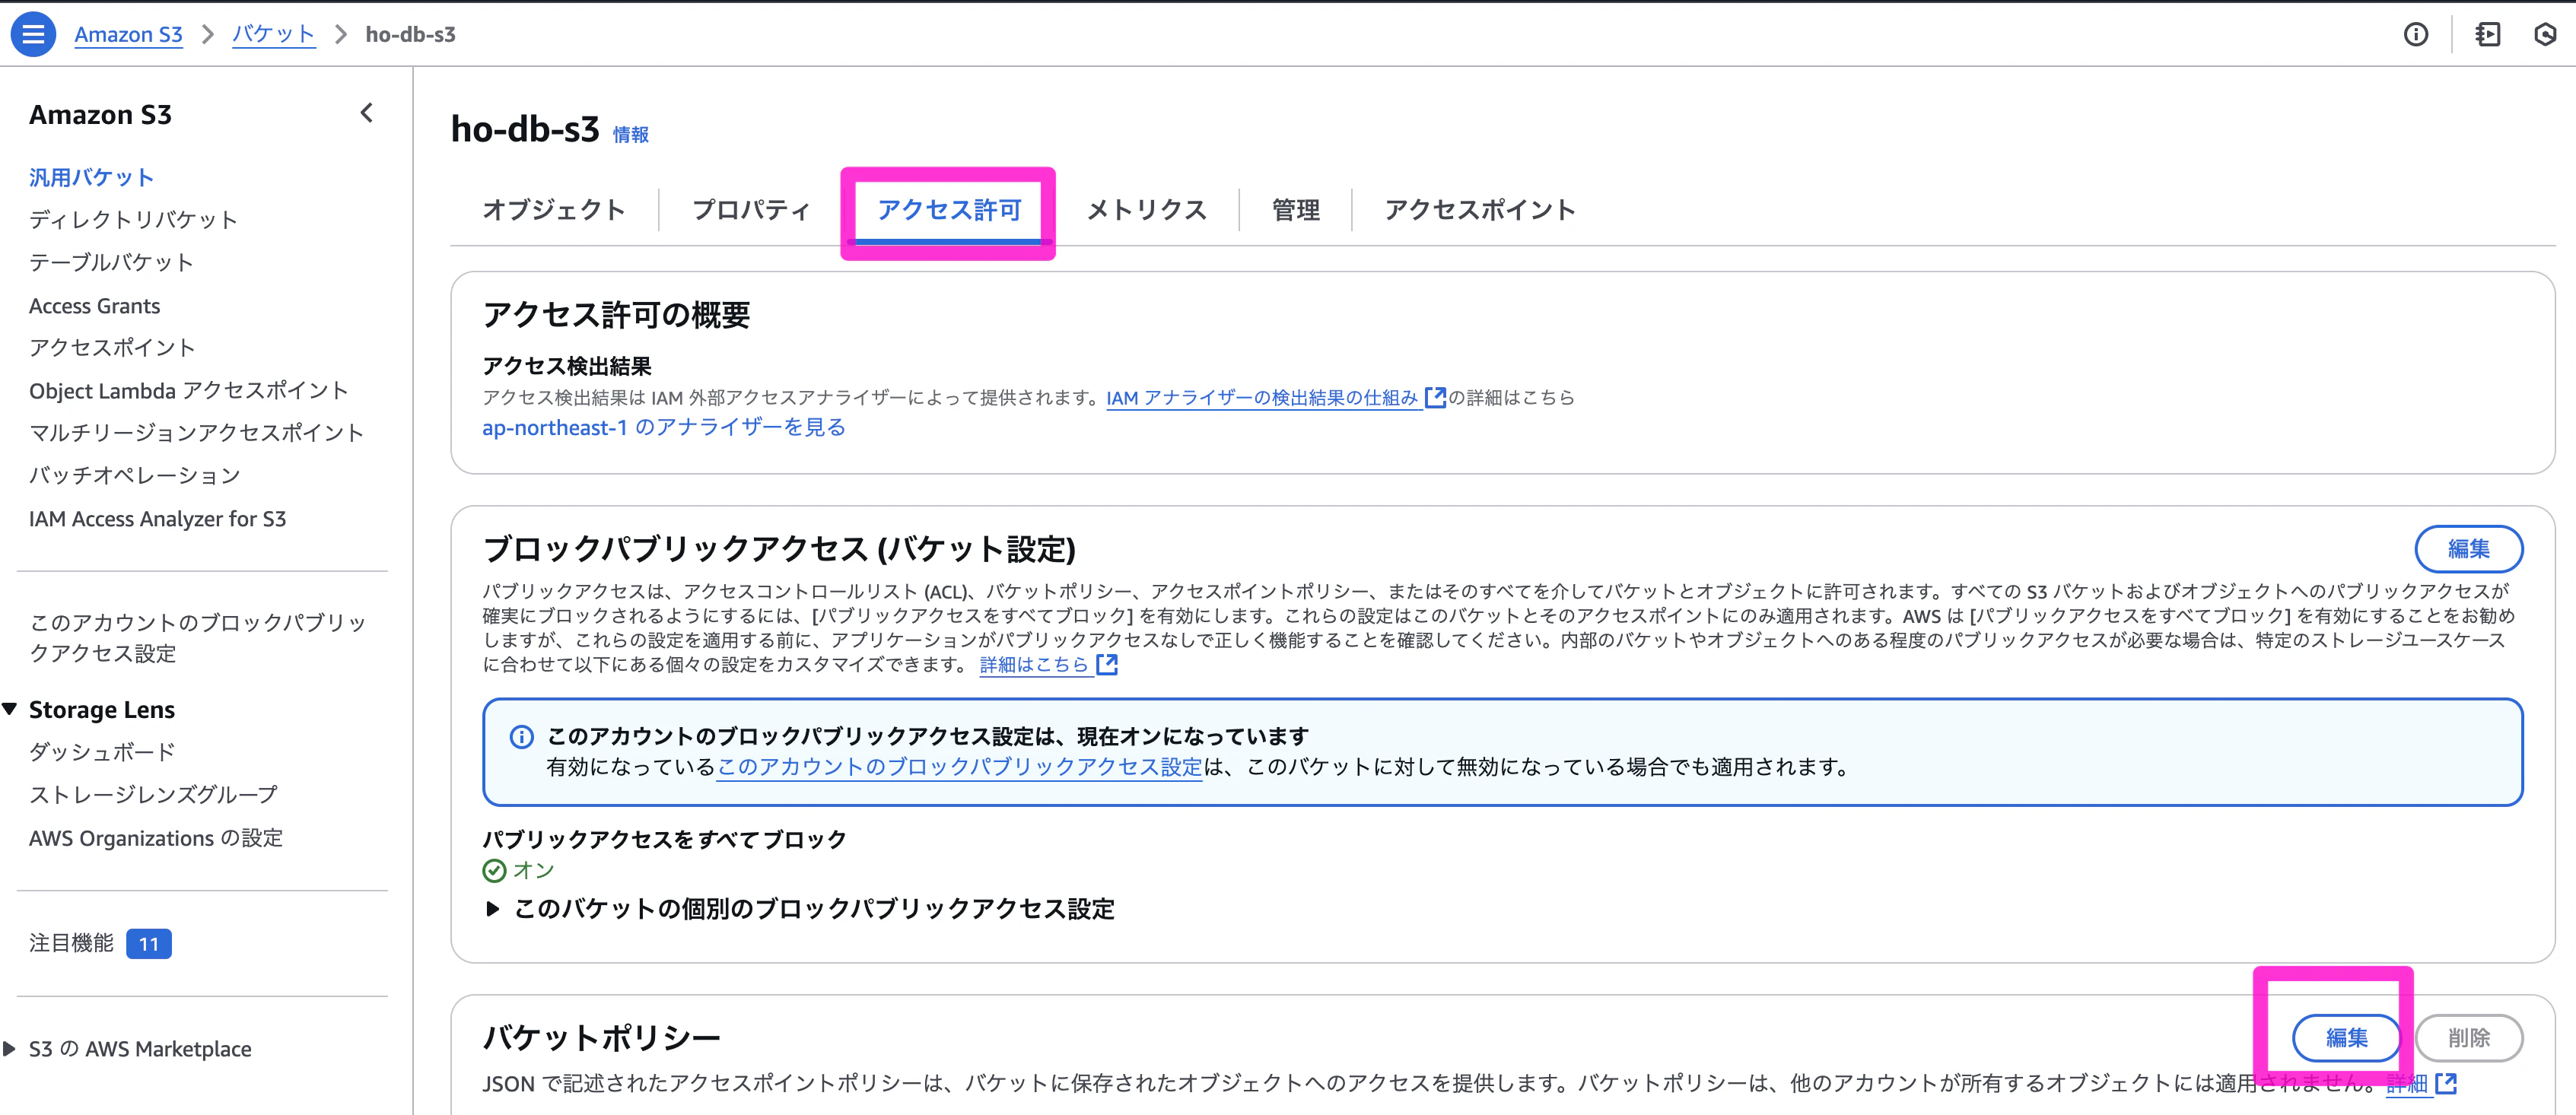2576x1115 pixels.
Task: Click the Amazon S3 sidebar title
Action: pos(100,115)
